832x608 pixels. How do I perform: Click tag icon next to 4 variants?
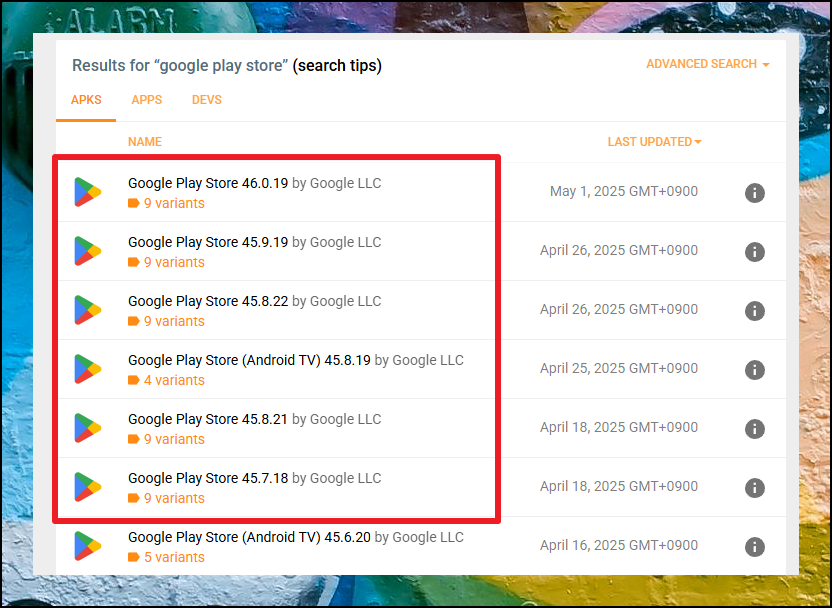coord(134,380)
